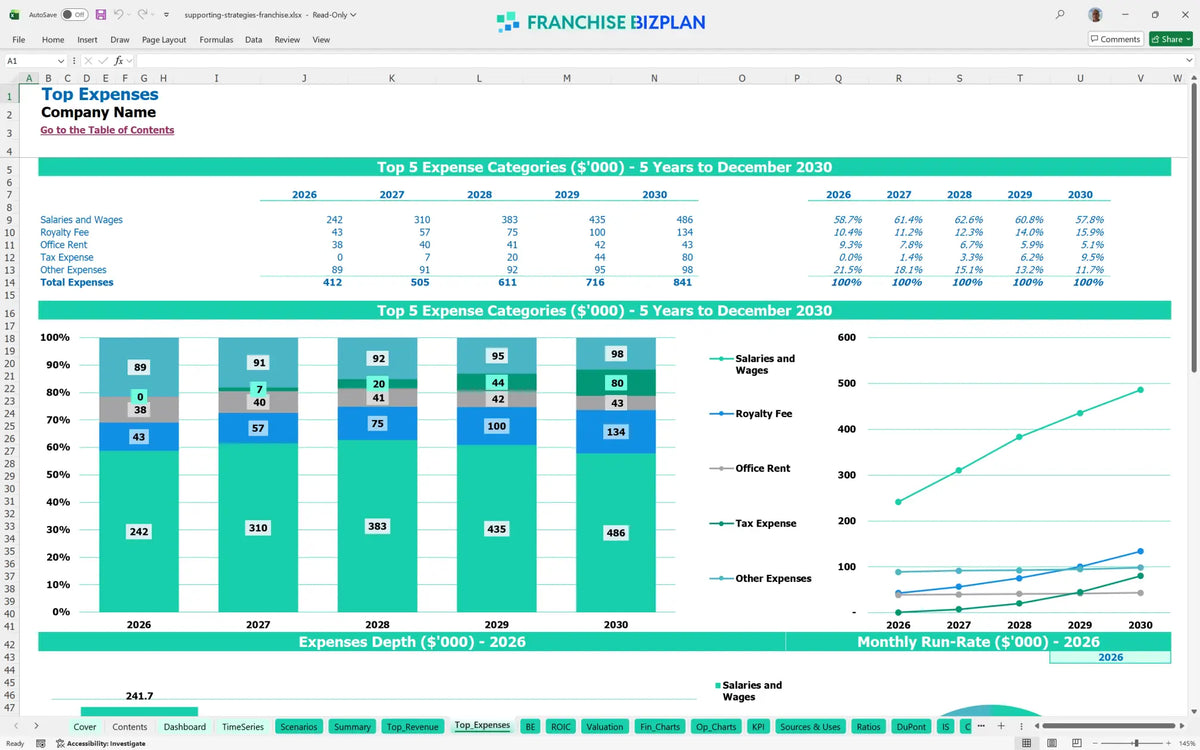Switch to the DuPont sheet tab

(911, 727)
